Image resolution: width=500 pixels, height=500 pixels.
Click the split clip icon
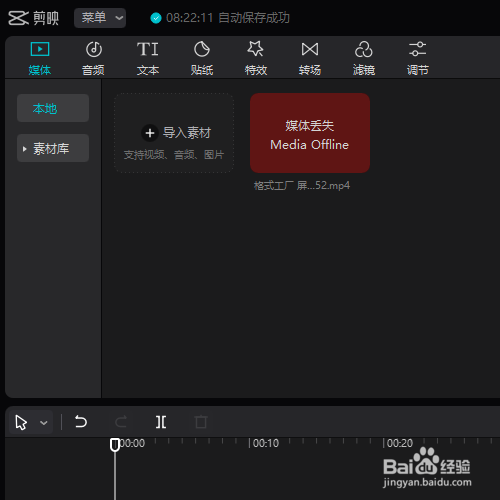point(161,422)
